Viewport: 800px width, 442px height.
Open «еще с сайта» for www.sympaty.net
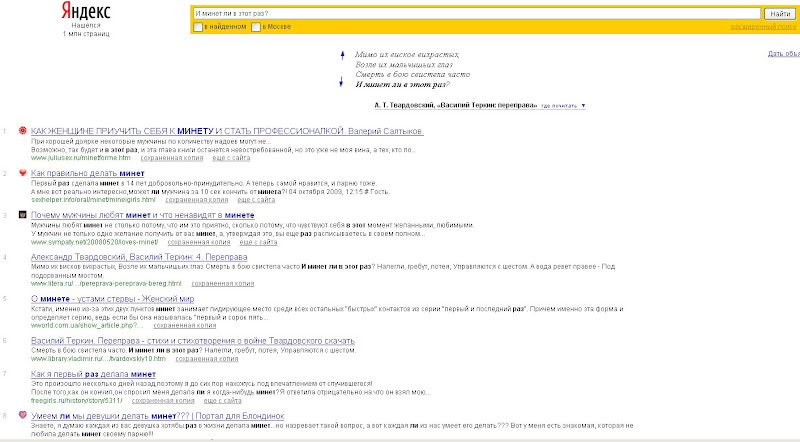(x=258, y=242)
